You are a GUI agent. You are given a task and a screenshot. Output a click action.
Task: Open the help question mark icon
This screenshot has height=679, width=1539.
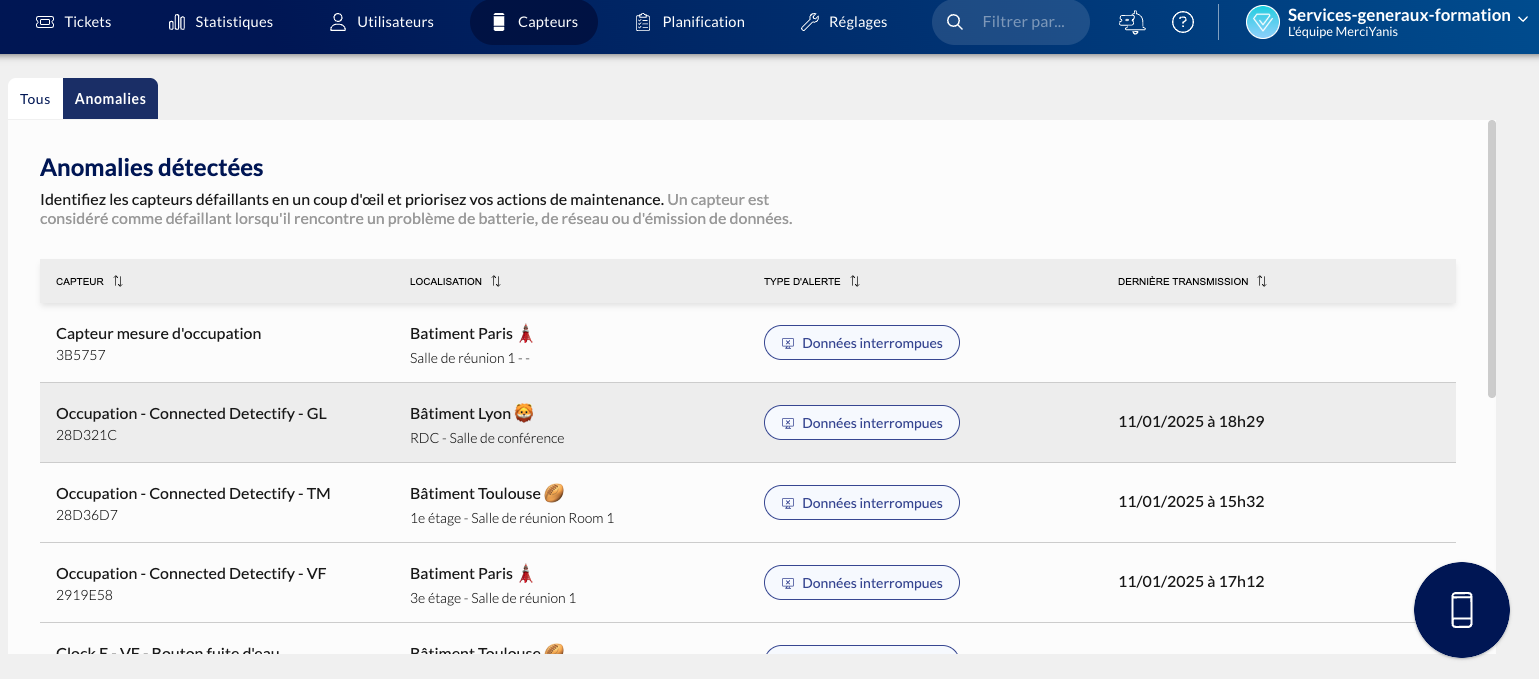[1183, 22]
